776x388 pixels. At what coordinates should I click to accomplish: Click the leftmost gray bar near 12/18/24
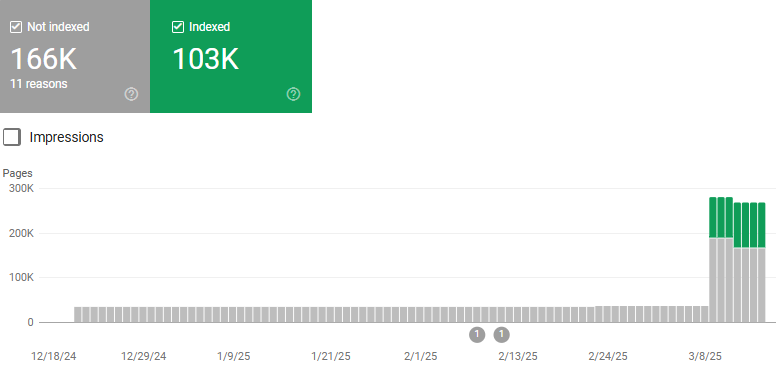[x=78, y=314]
